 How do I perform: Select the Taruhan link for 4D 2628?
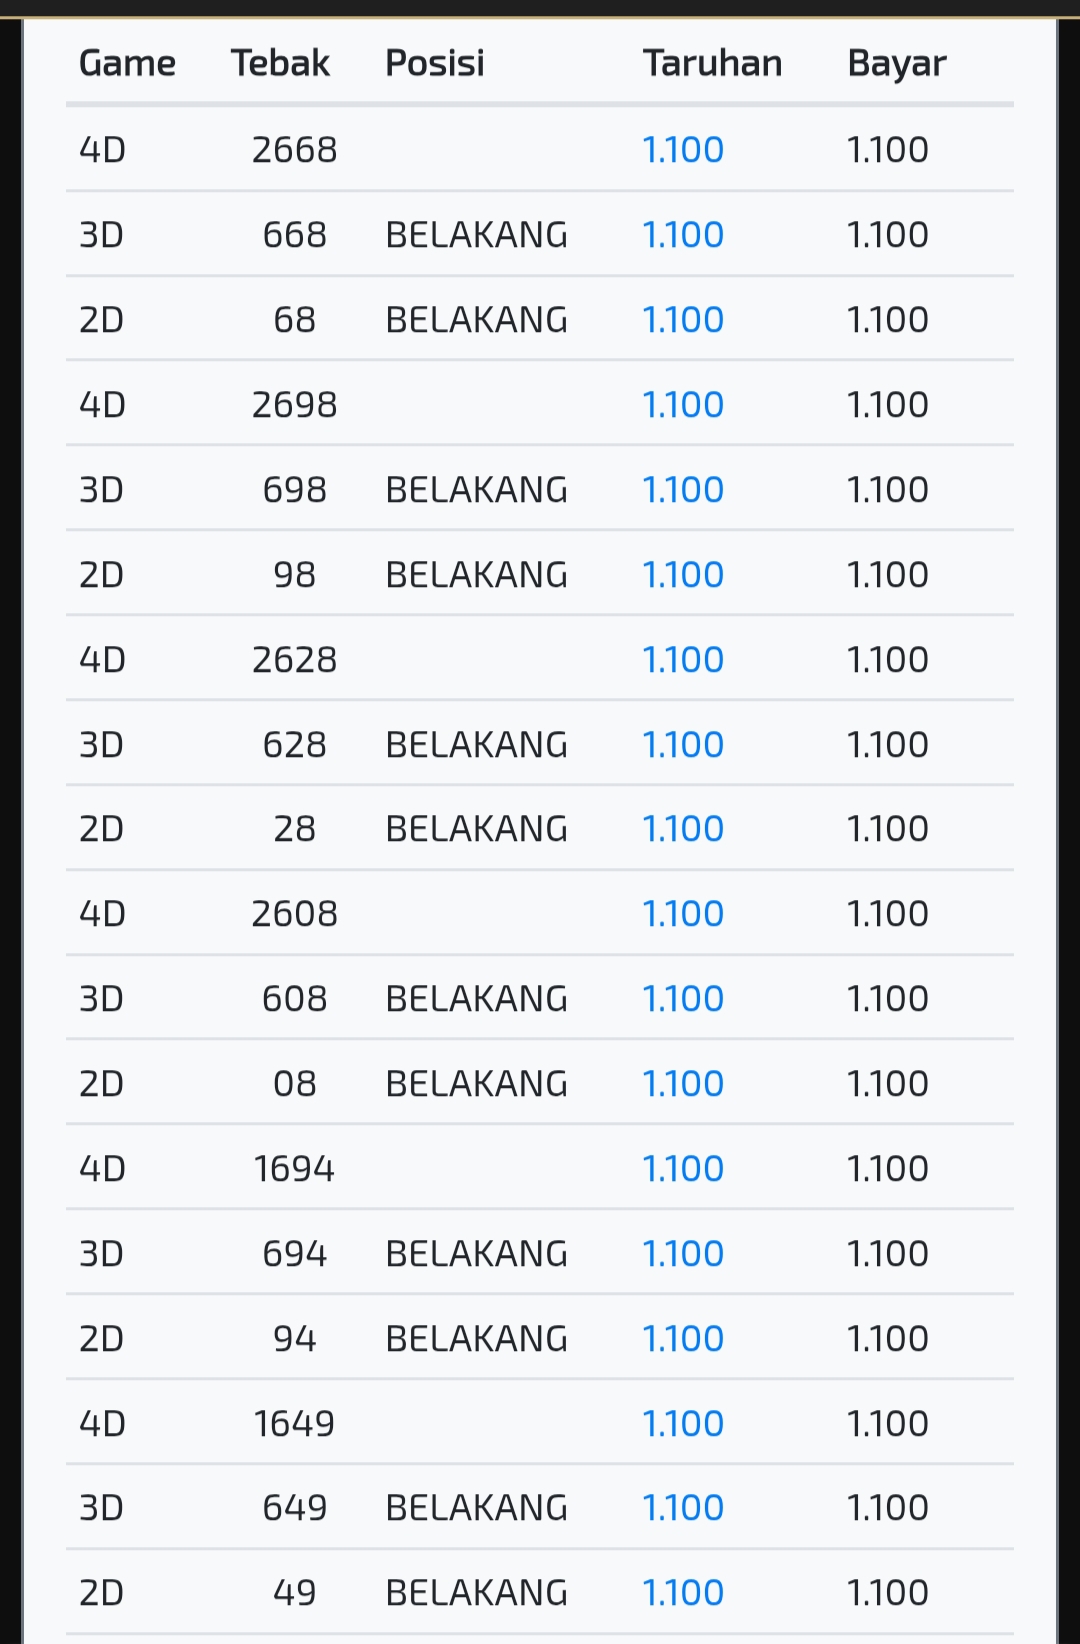tap(682, 660)
